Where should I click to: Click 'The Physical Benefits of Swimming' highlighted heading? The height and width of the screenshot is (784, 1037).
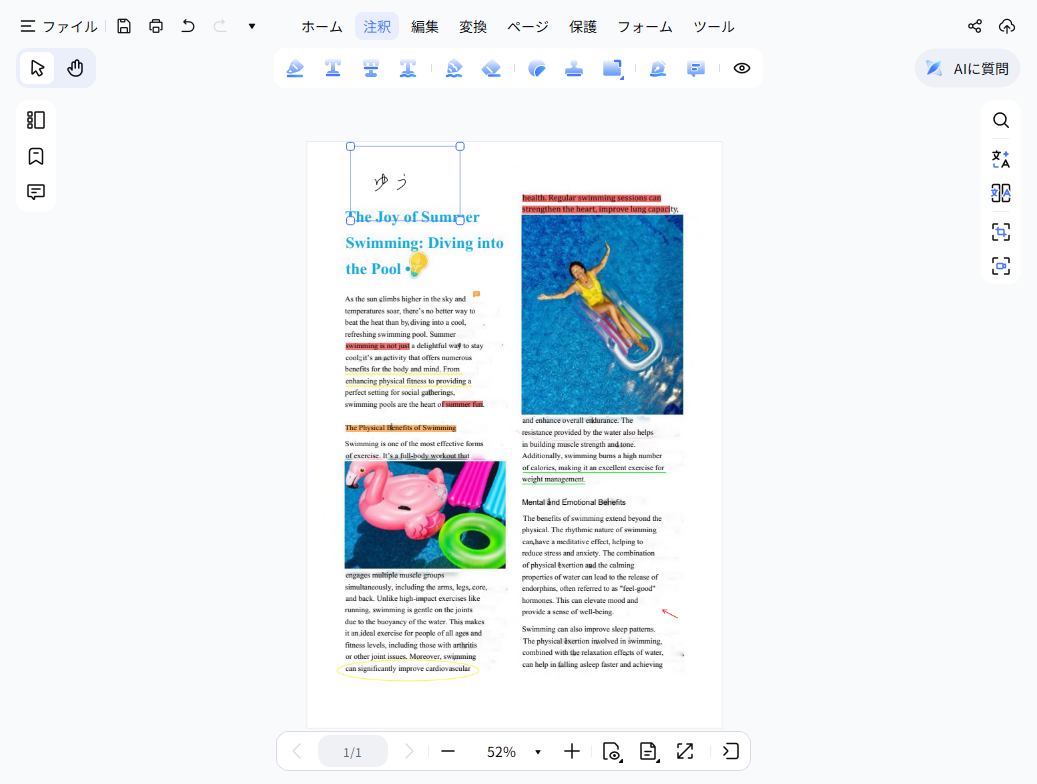pos(401,427)
